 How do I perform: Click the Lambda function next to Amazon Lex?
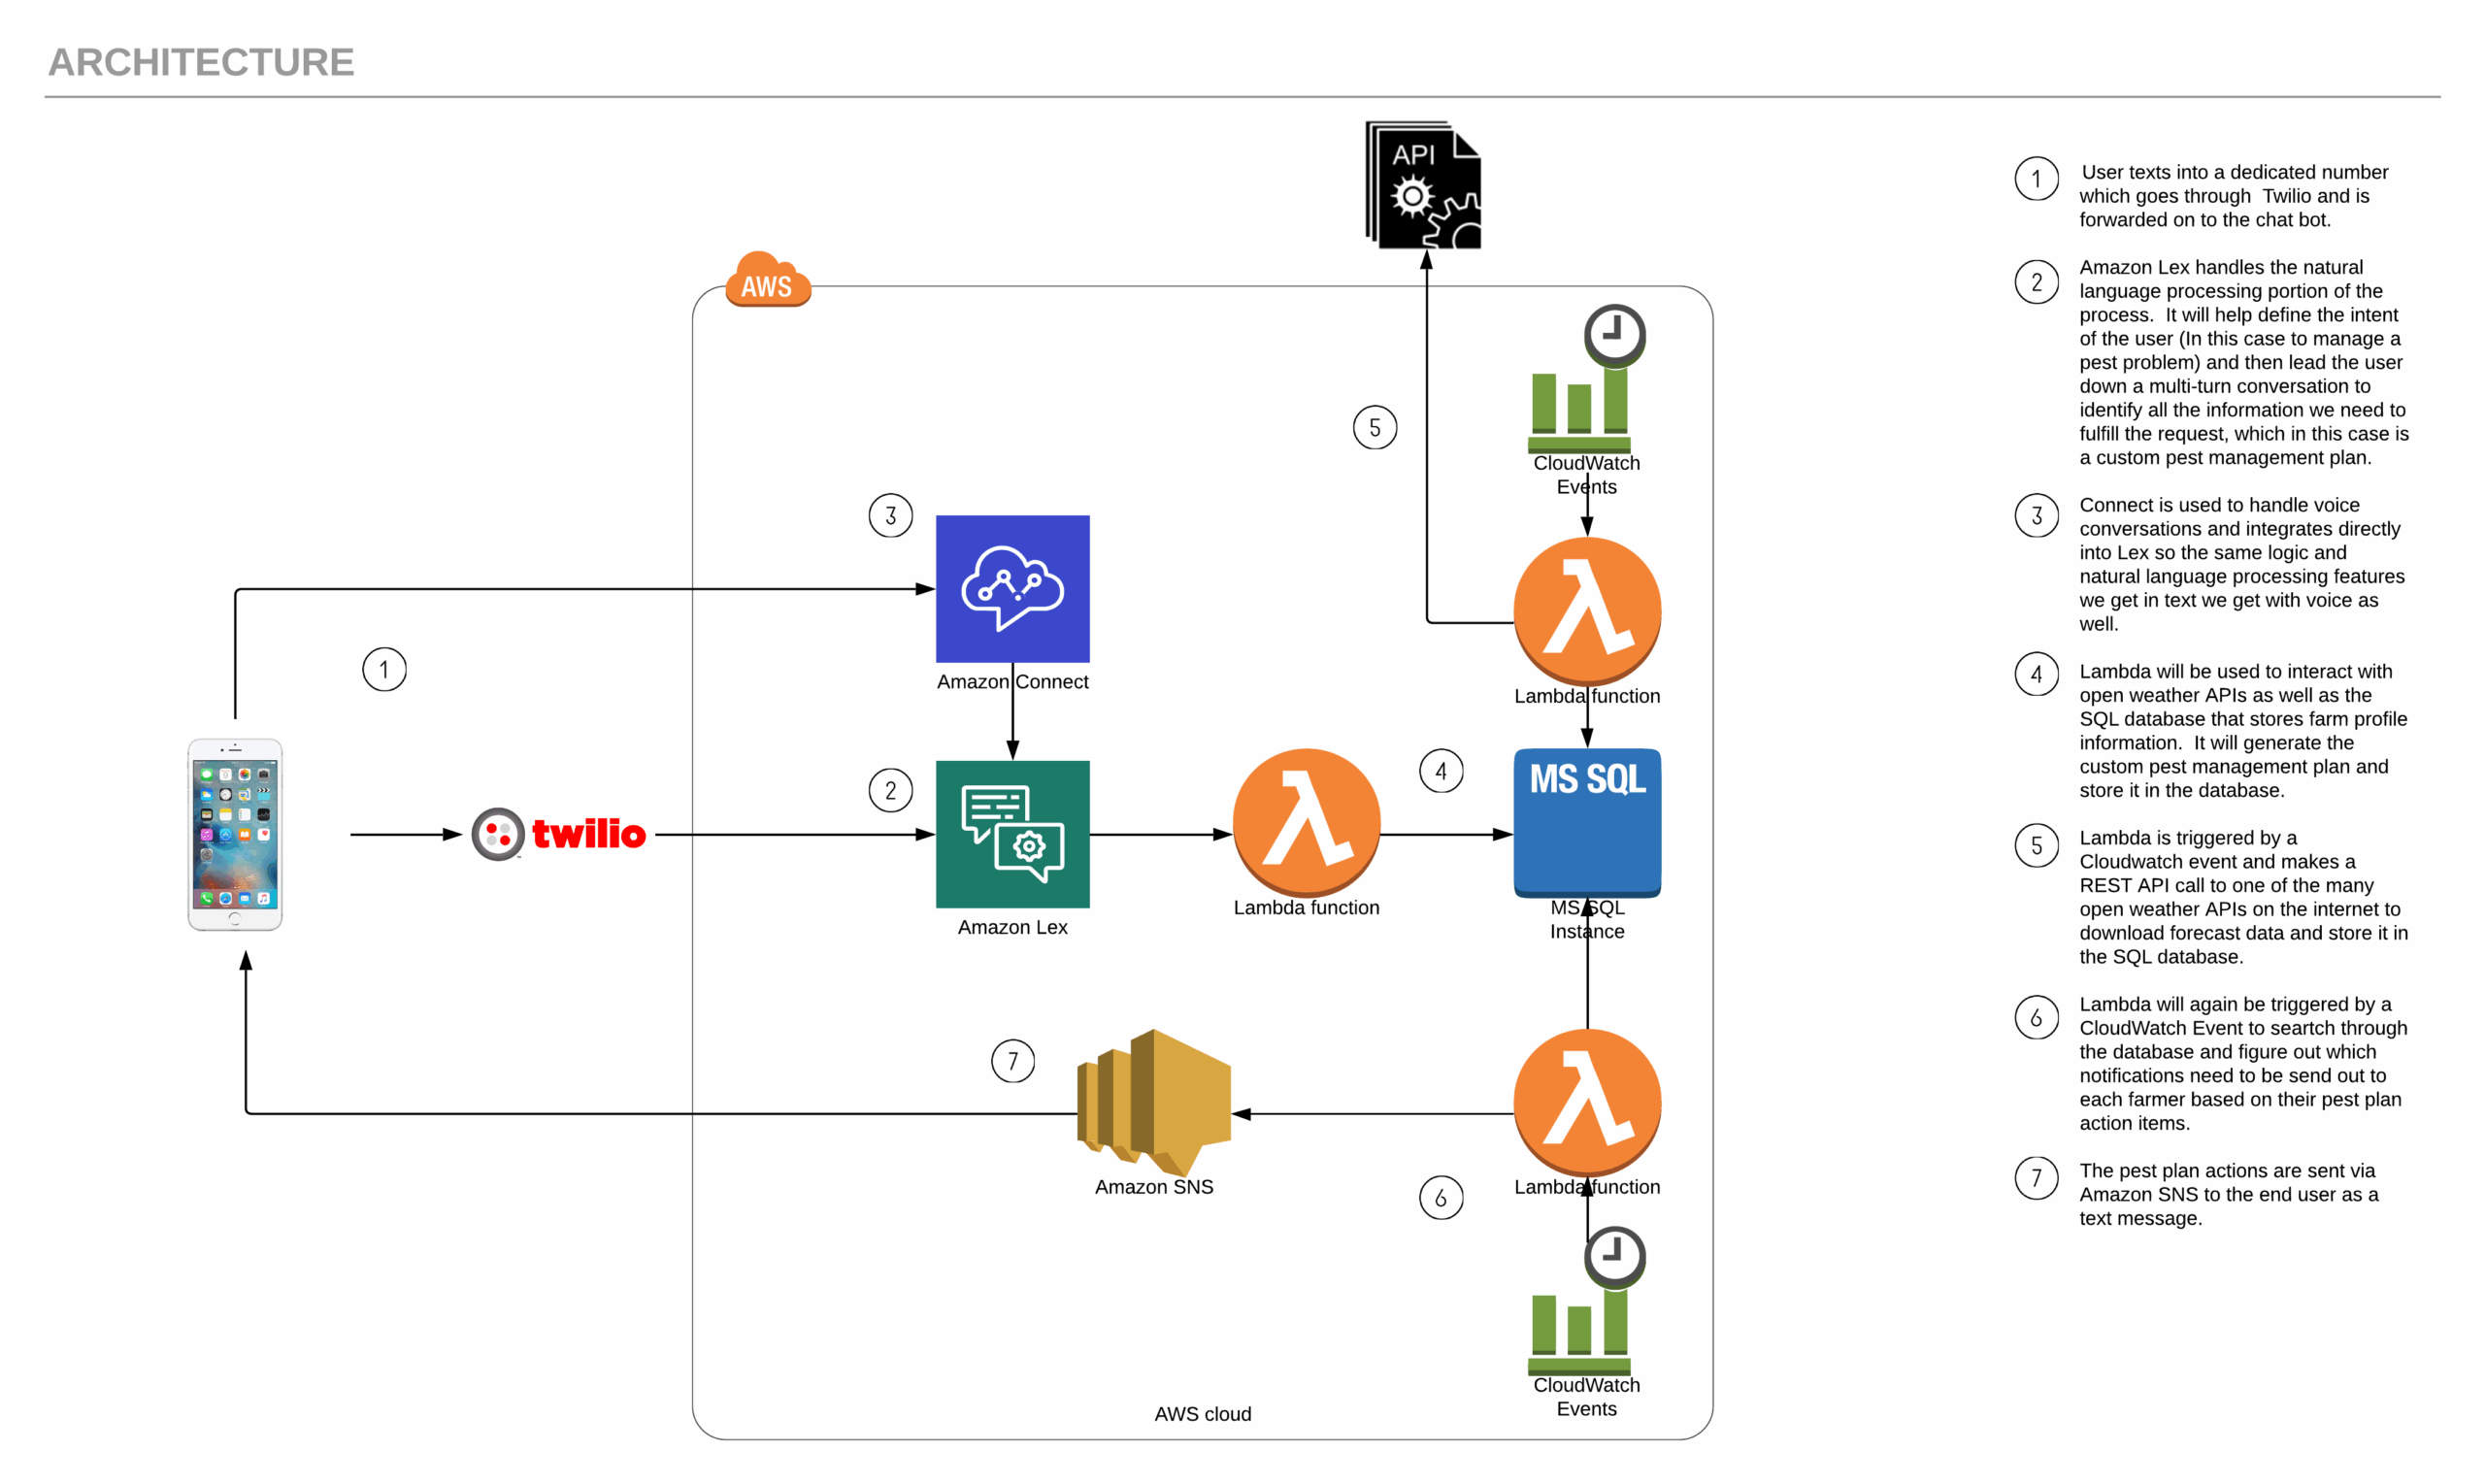[x=1306, y=821]
